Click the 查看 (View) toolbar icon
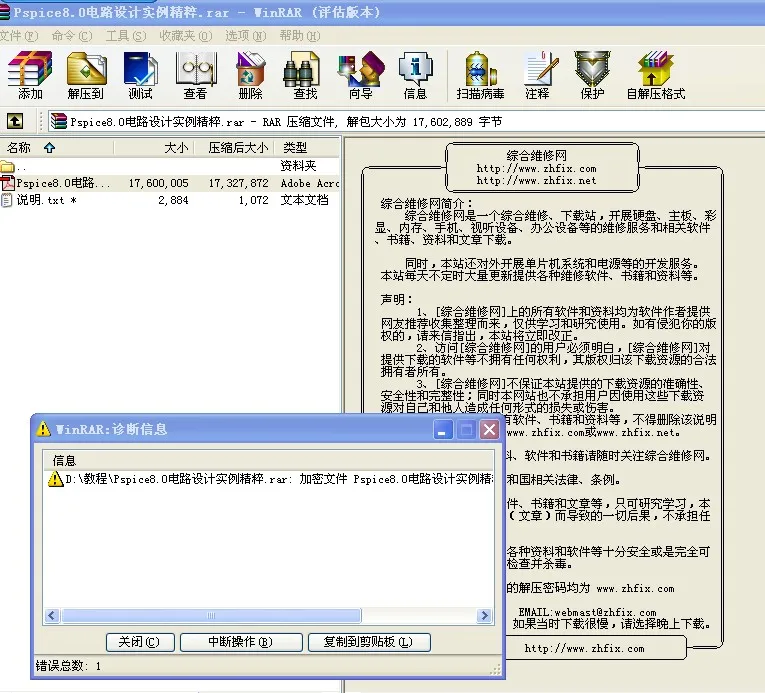 pyautogui.click(x=196, y=75)
